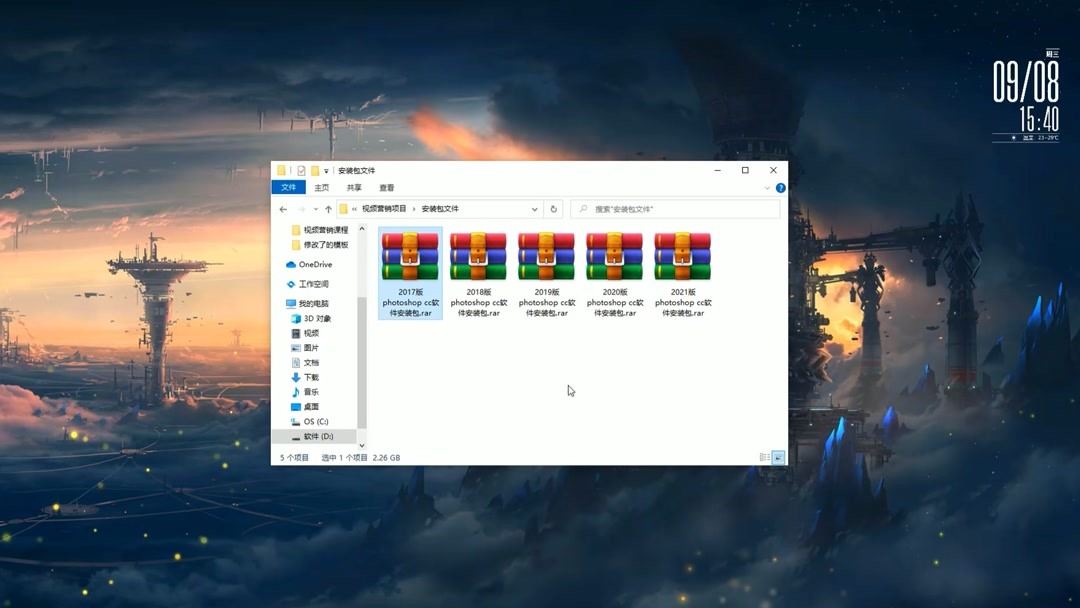Switch to the 查看 ribbon tab
The image size is (1080, 608).
[387, 187]
